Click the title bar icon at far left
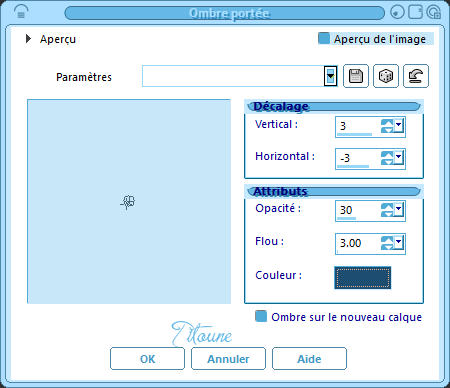 tap(21, 13)
